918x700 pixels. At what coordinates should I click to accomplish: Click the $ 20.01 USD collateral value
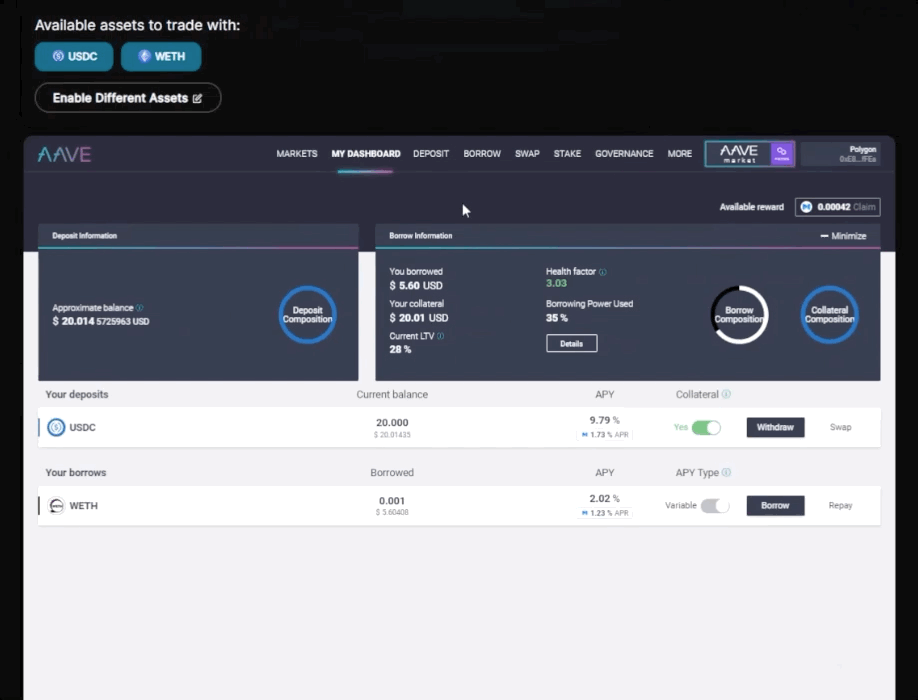pyautogui.click(x=419, y=318)
